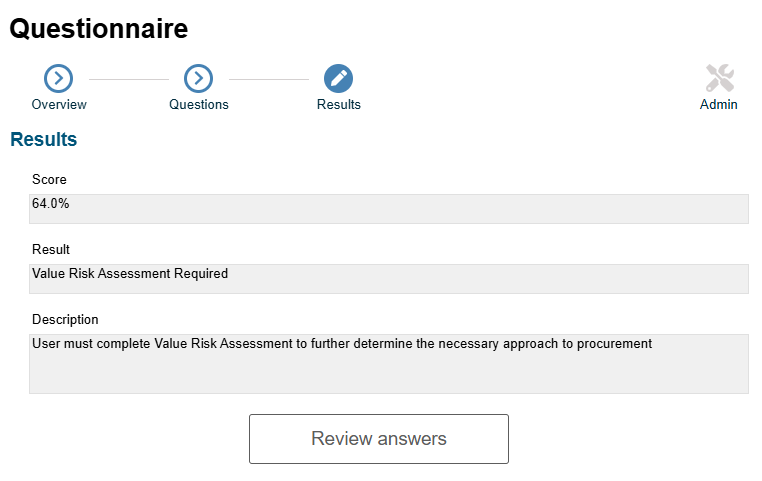Click the Score field label
The image size is (762, 481).
(49, 179)
